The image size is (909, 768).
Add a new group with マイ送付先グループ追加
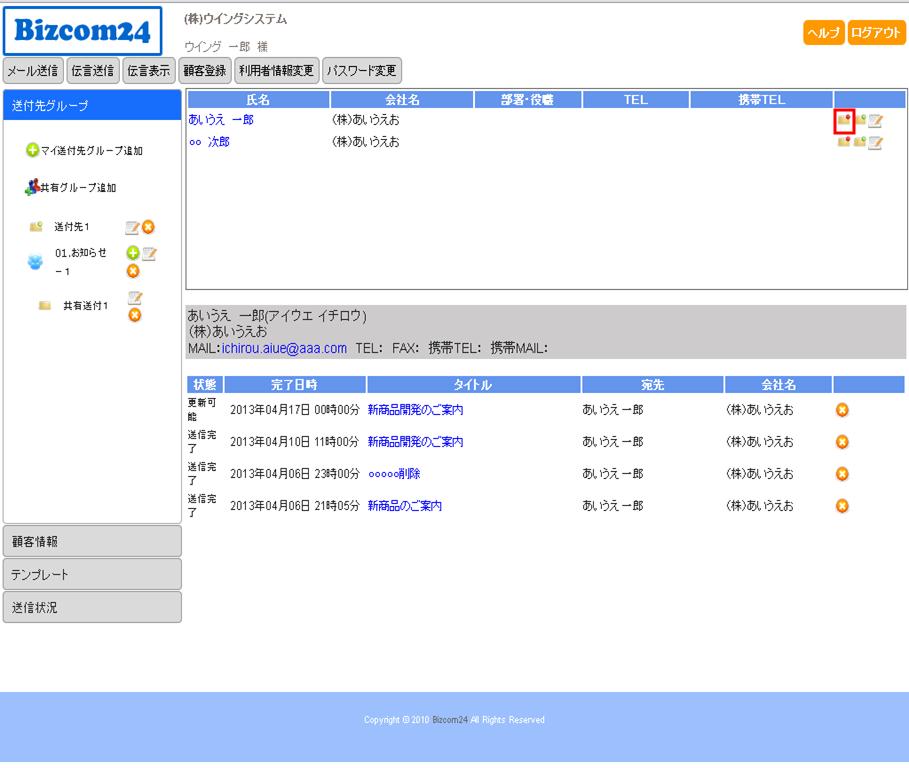click(85, 151)
